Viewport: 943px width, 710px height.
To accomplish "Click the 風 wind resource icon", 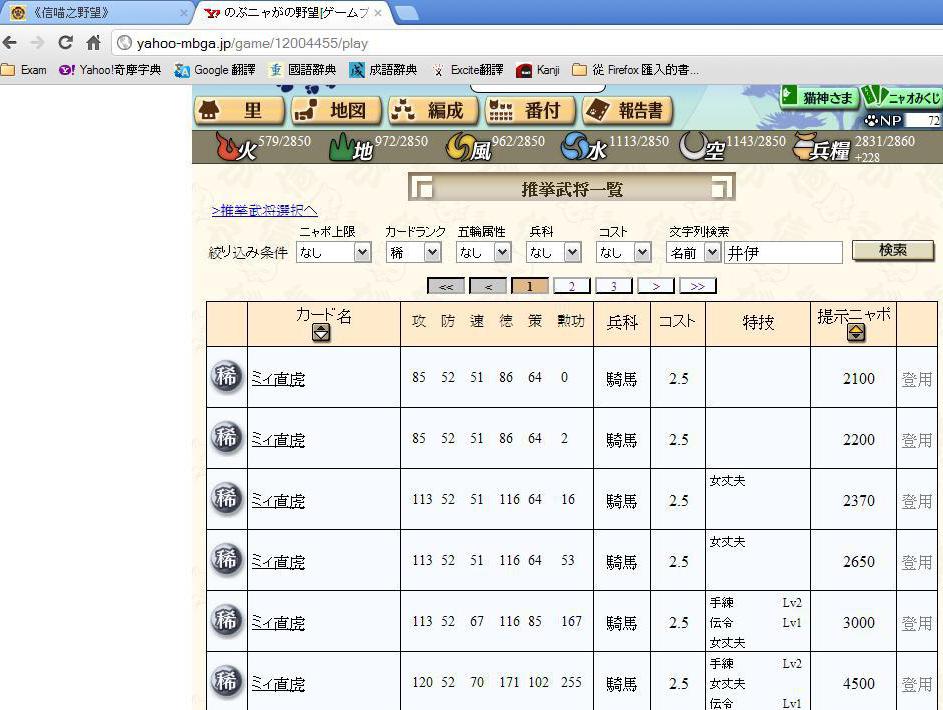I will [468, 147].
